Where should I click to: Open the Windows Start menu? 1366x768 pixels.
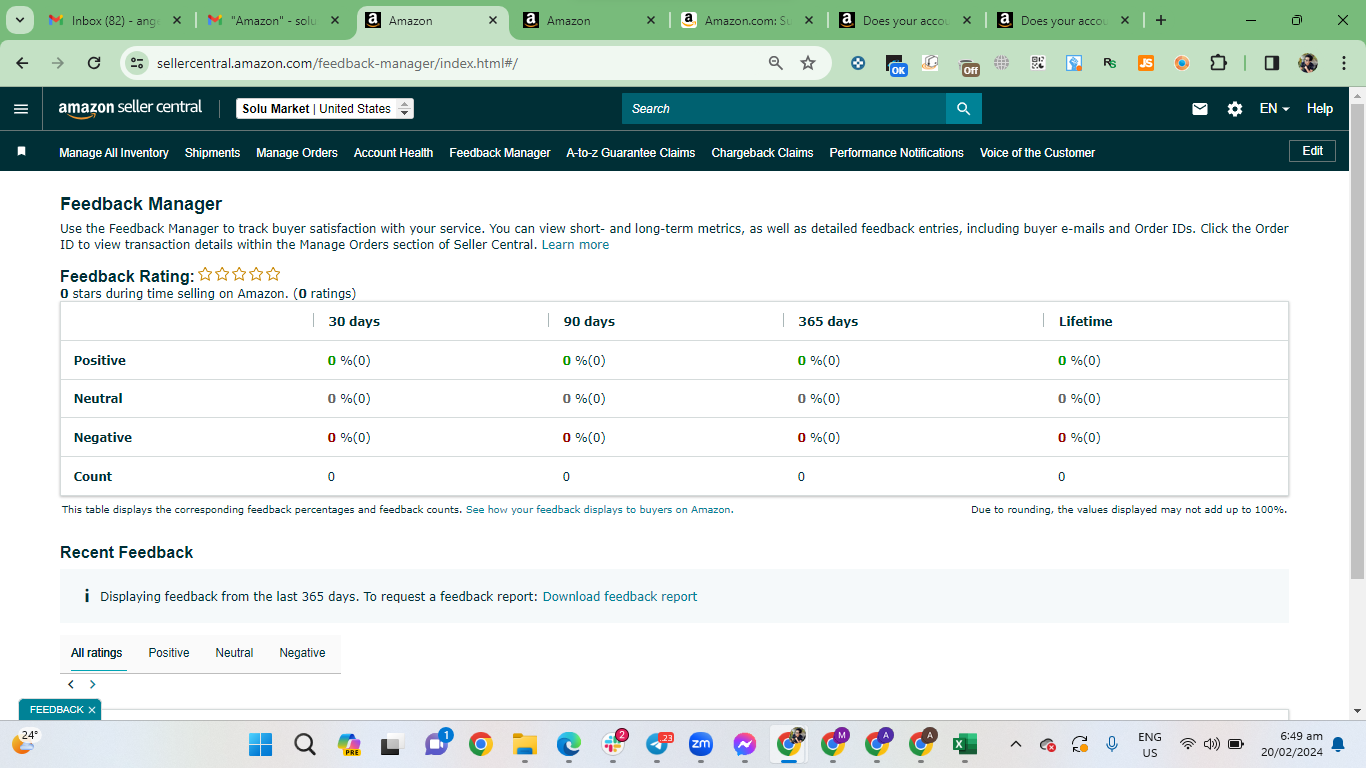pyautogui.click(x=260, y=744)
